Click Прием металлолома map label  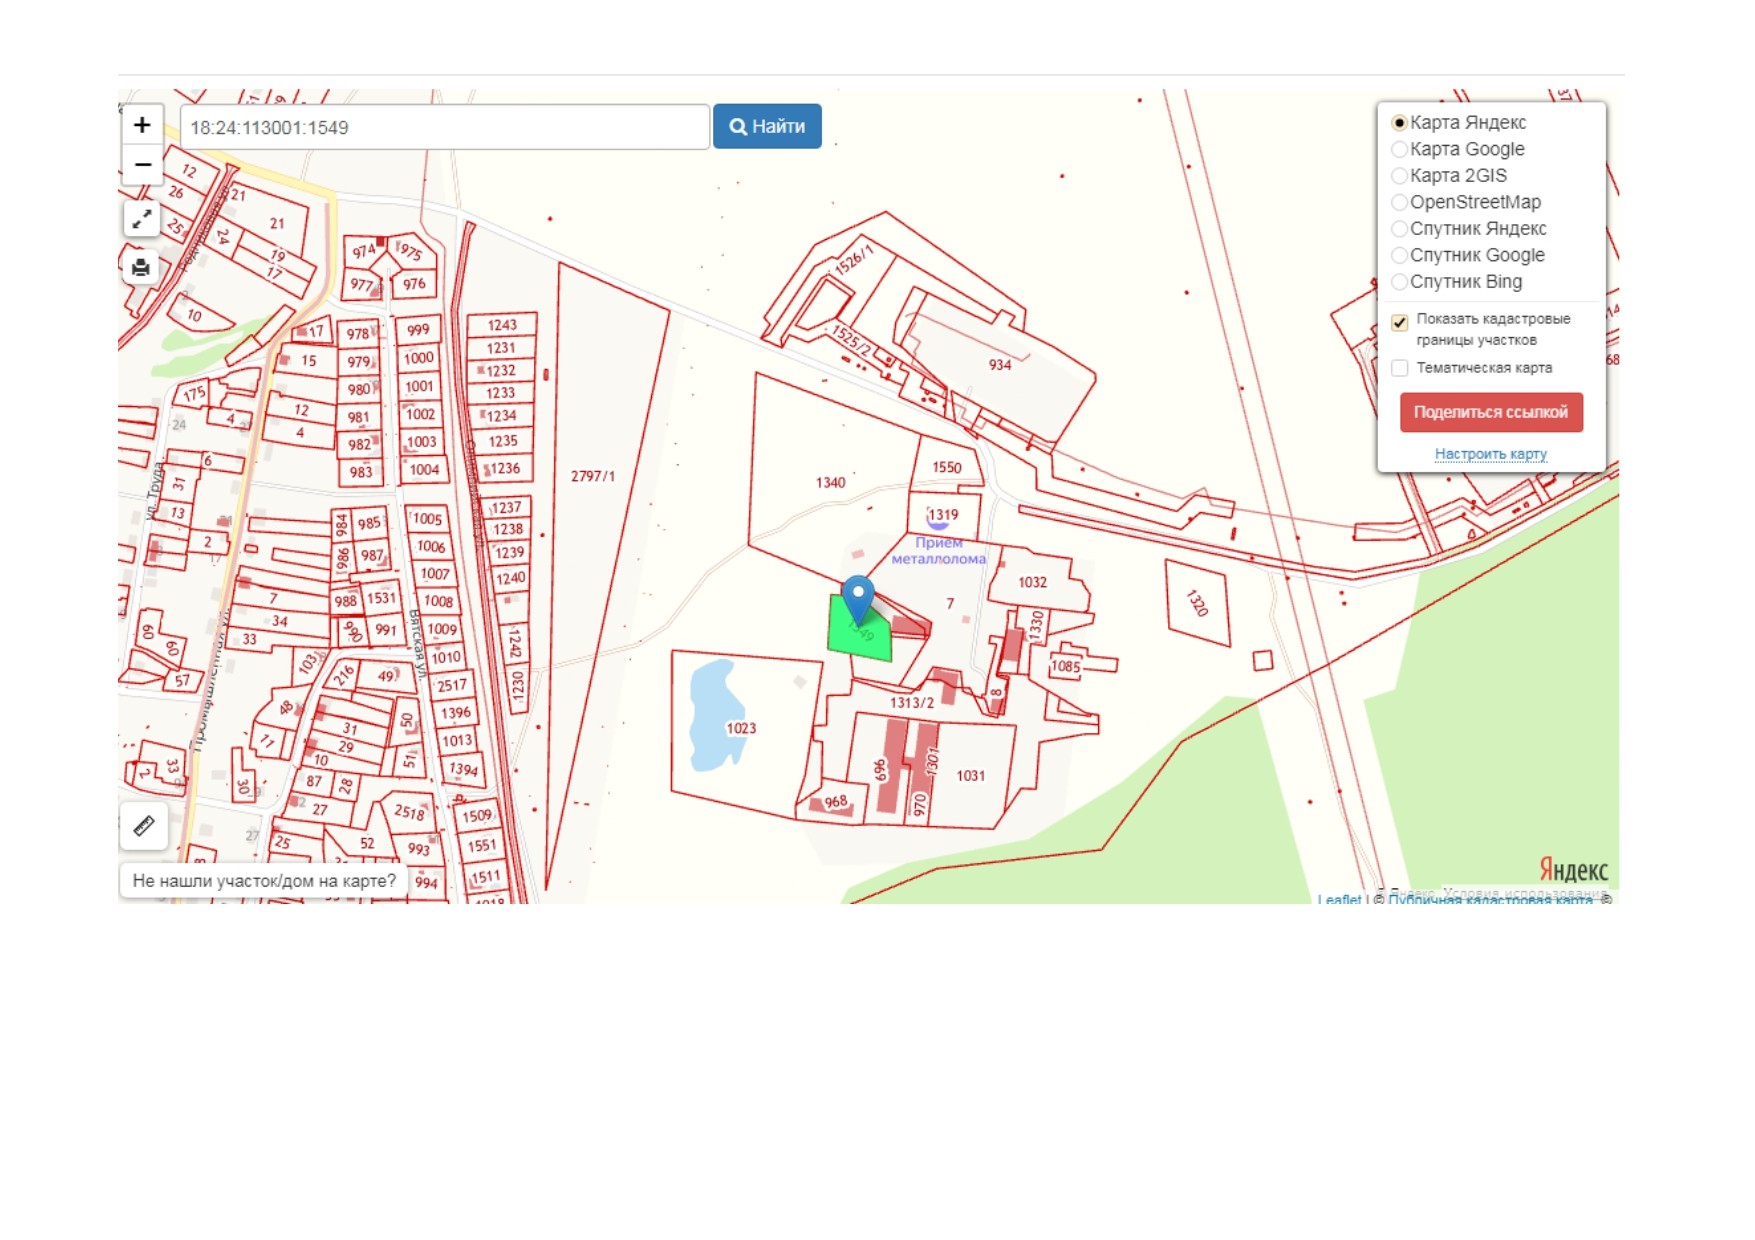click(938, 551)
